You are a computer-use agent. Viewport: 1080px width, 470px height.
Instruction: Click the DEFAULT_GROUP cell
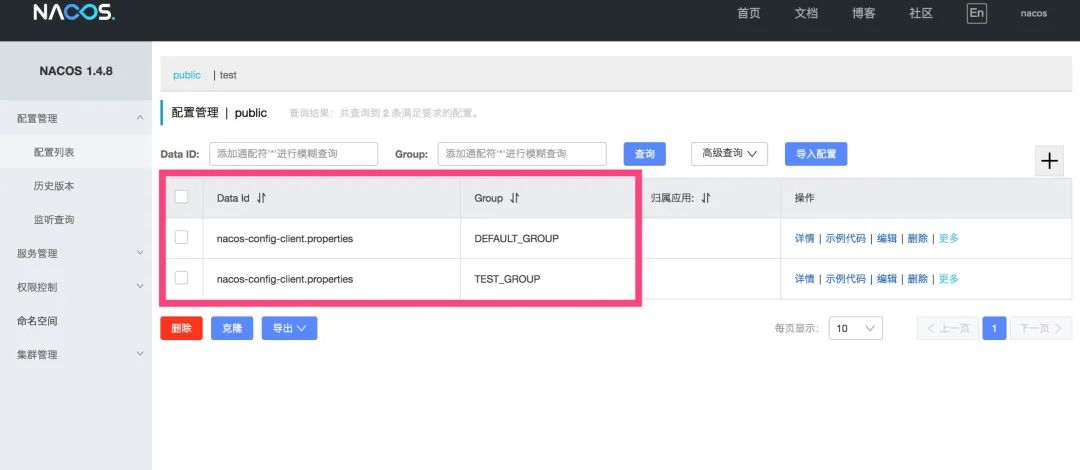517,238
